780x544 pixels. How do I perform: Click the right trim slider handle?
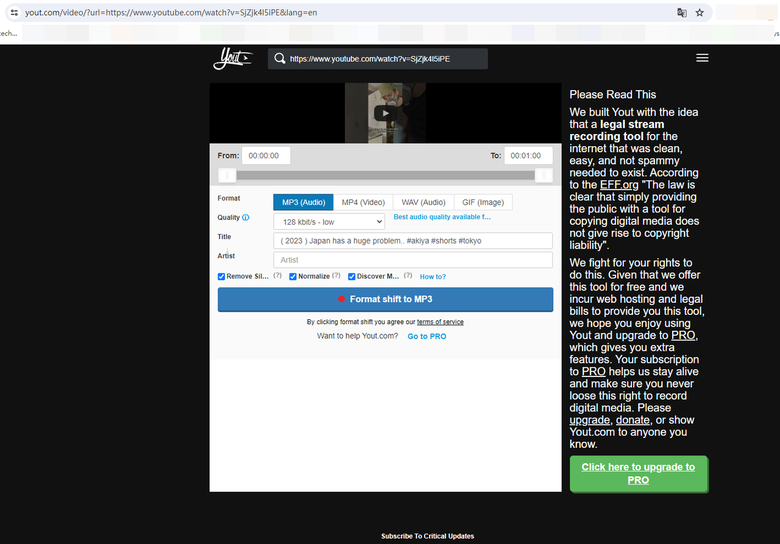[x=544, y=175]
